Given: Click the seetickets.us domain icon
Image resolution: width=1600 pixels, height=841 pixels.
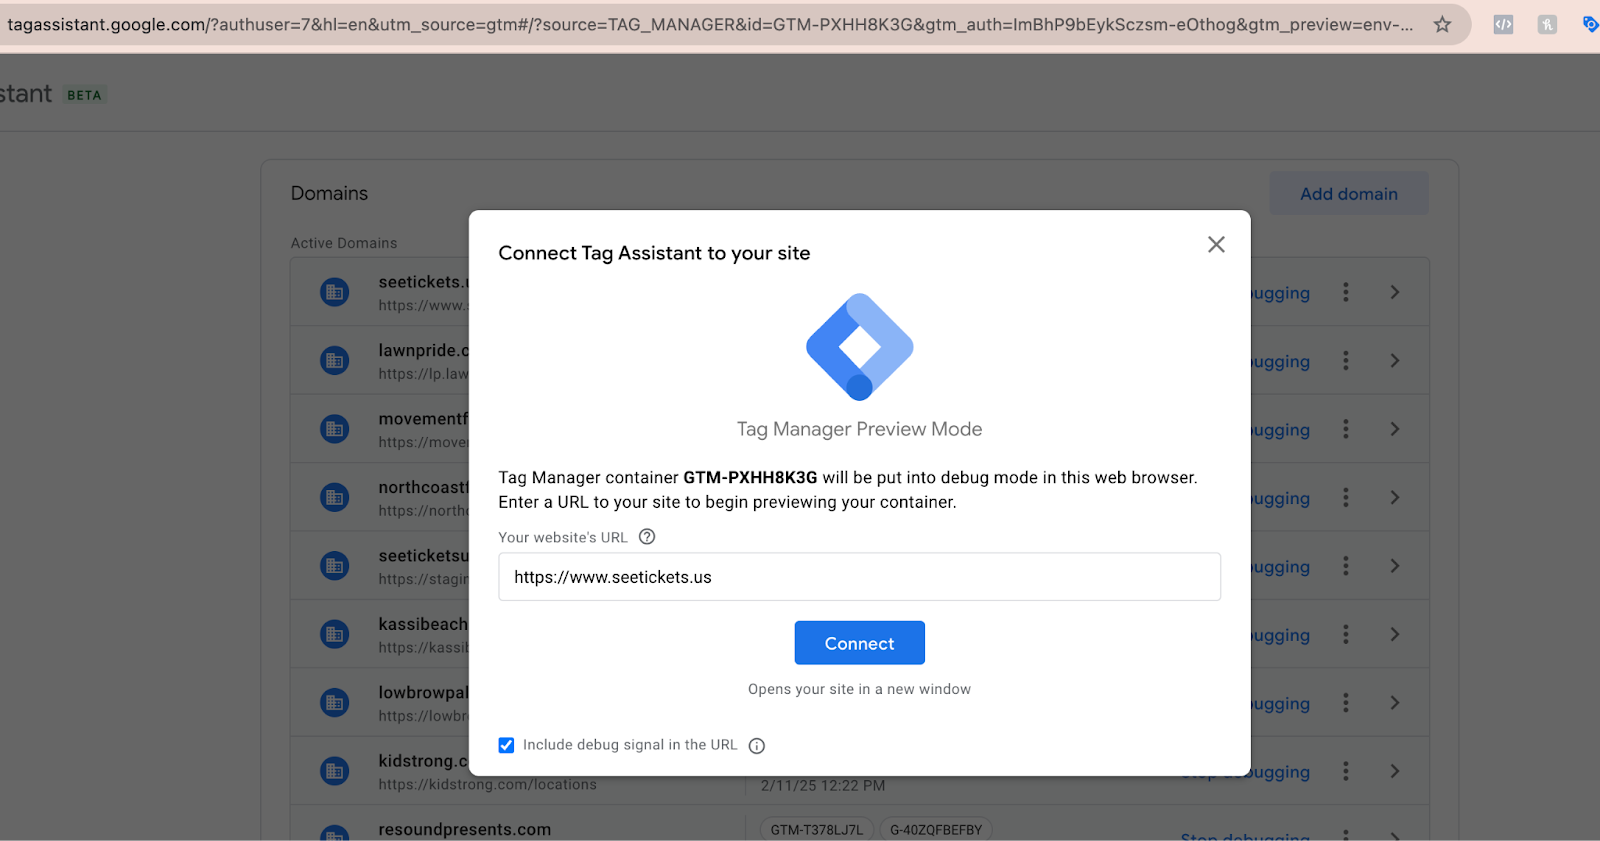Looking at the screenshot, I should click(334, 292).
